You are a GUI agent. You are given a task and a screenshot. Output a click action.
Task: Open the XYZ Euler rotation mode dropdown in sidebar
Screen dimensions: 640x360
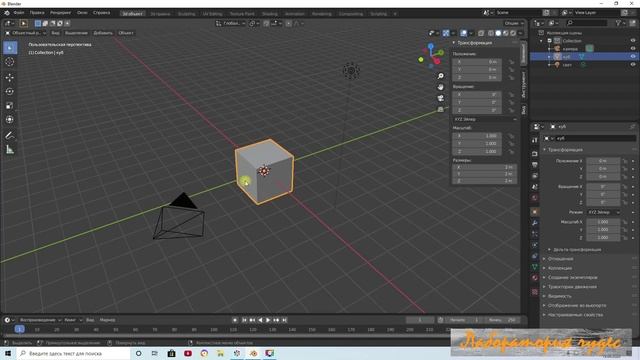[485, 119]
